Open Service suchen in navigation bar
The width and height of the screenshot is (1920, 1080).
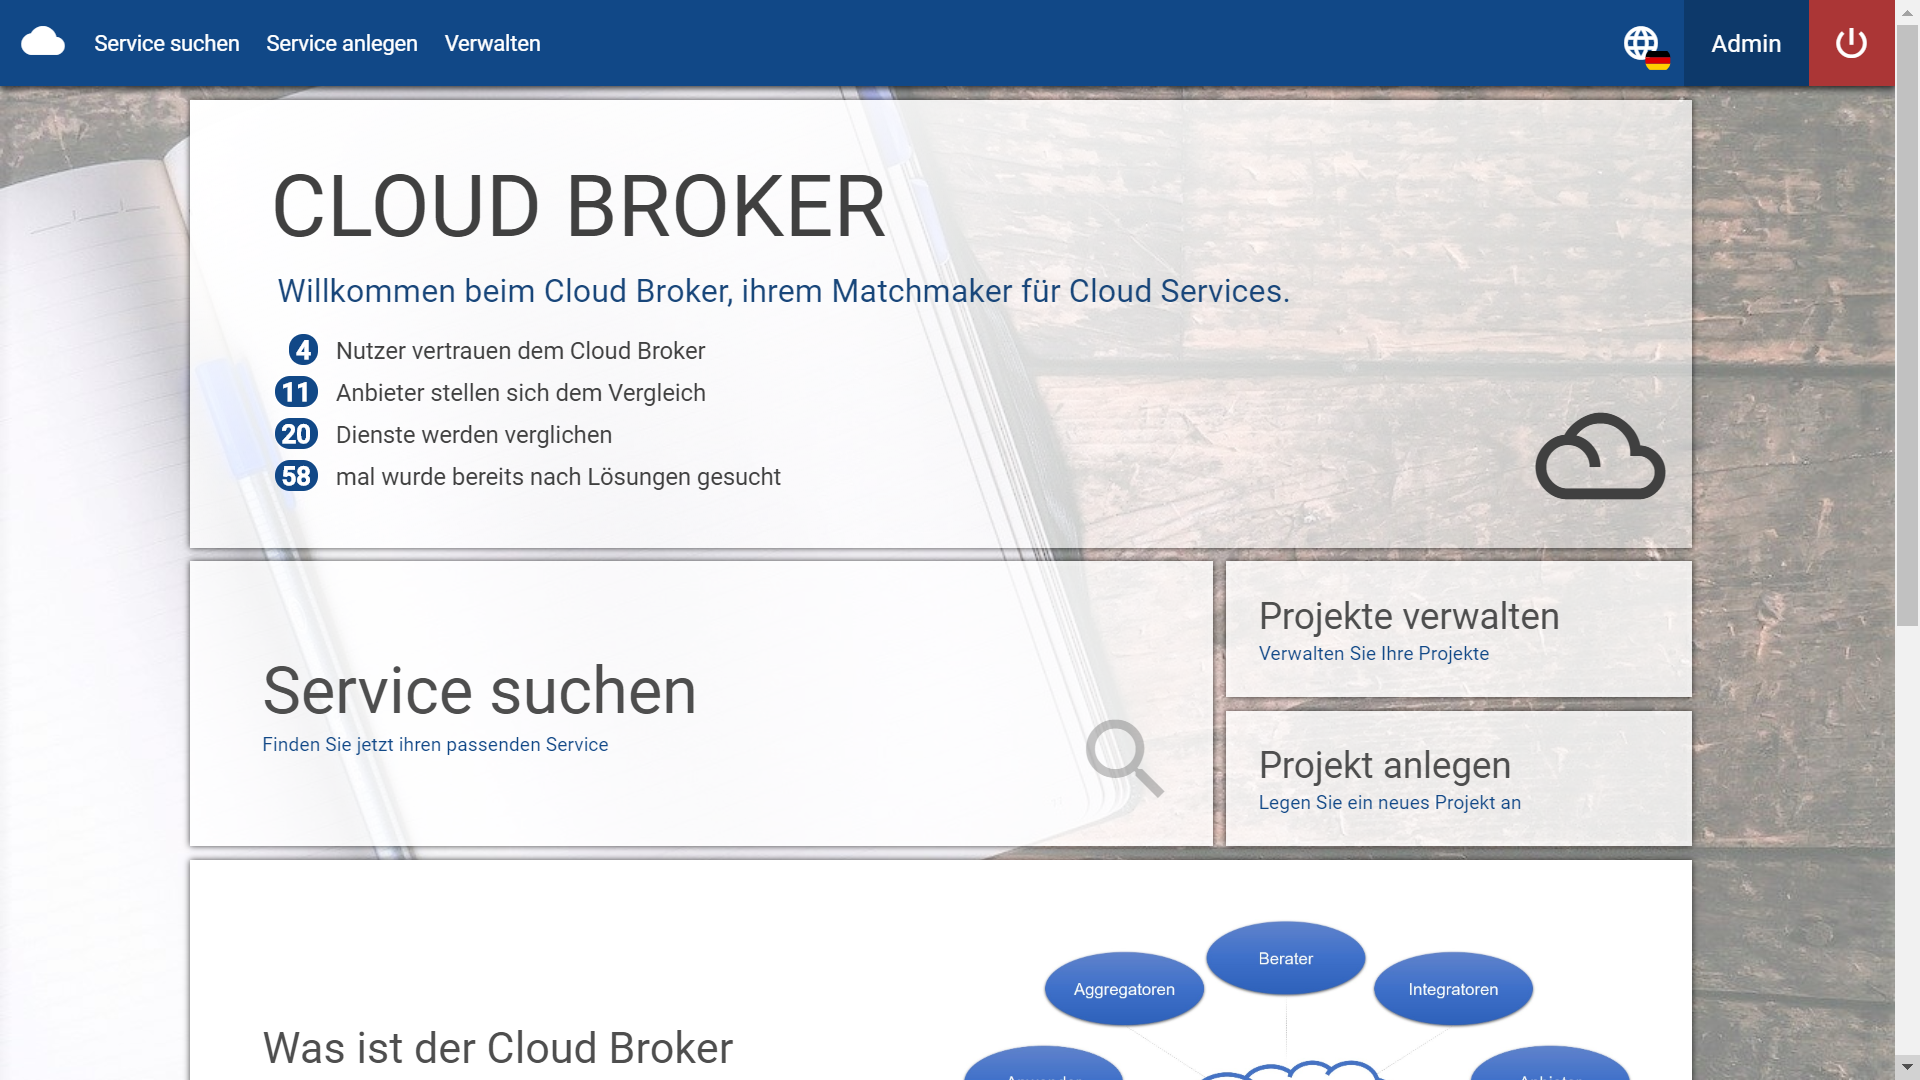(x=167, y=43)
